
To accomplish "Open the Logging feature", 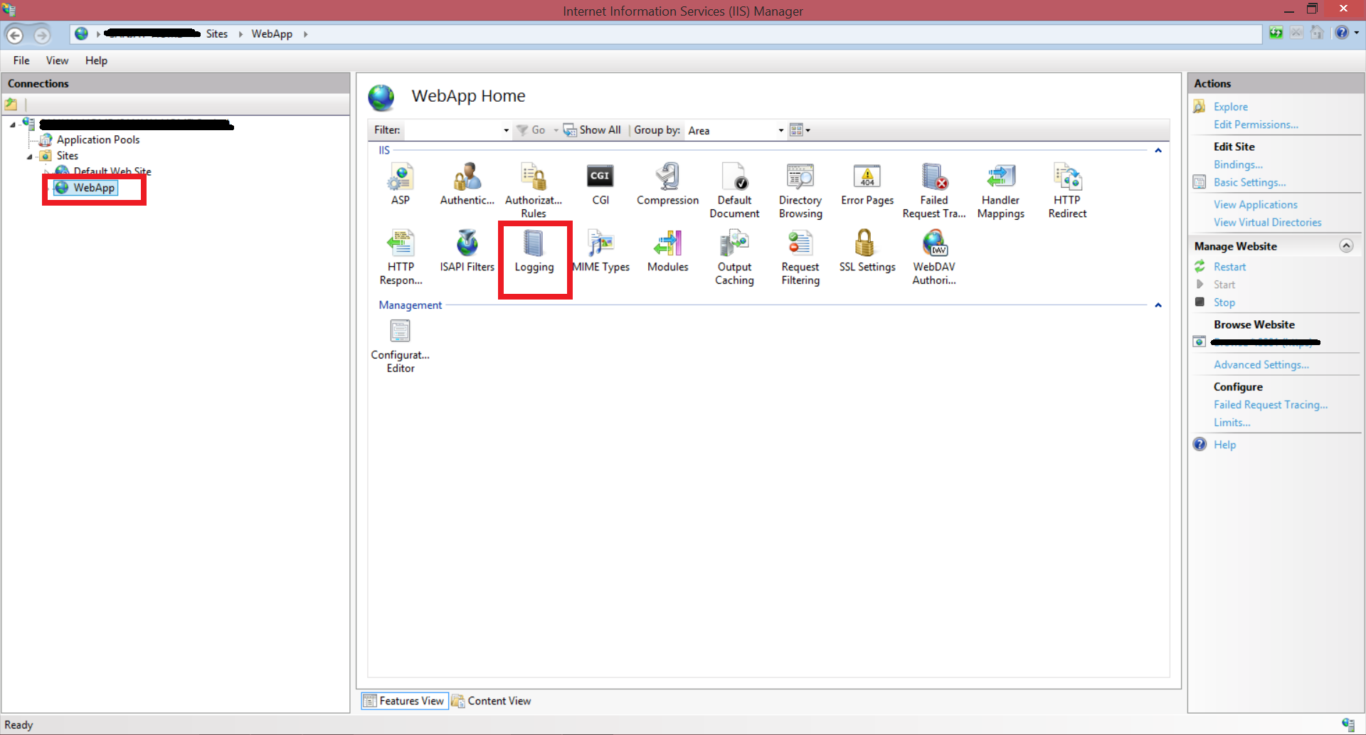I will coord(534,251).
